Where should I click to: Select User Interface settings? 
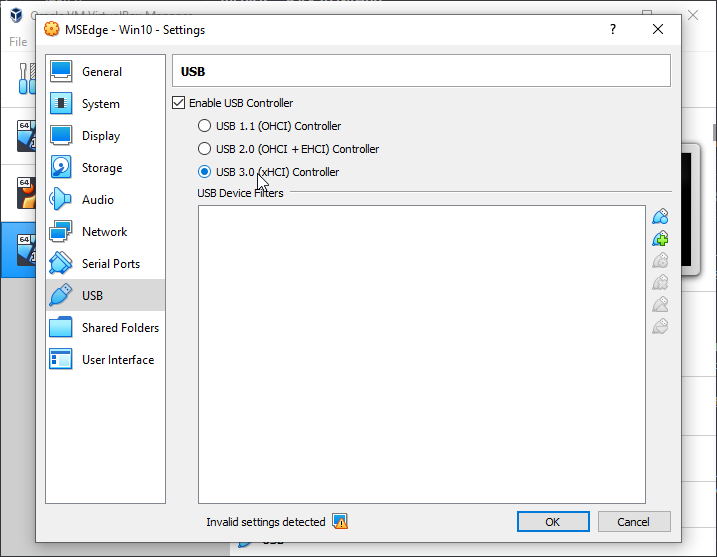pos(117,360)
